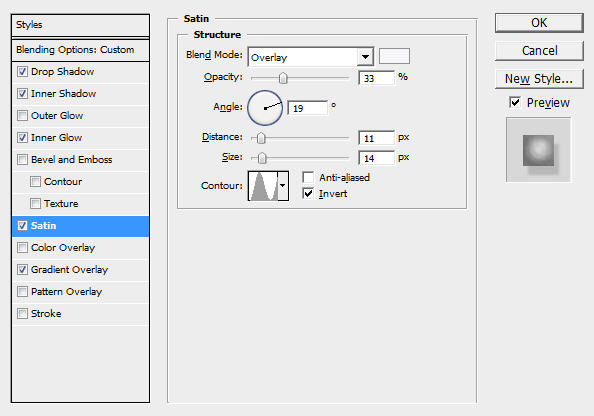Toggle the Preview checkbox
The width and height of the screenshot is (594, 416).
click(515, 102)
